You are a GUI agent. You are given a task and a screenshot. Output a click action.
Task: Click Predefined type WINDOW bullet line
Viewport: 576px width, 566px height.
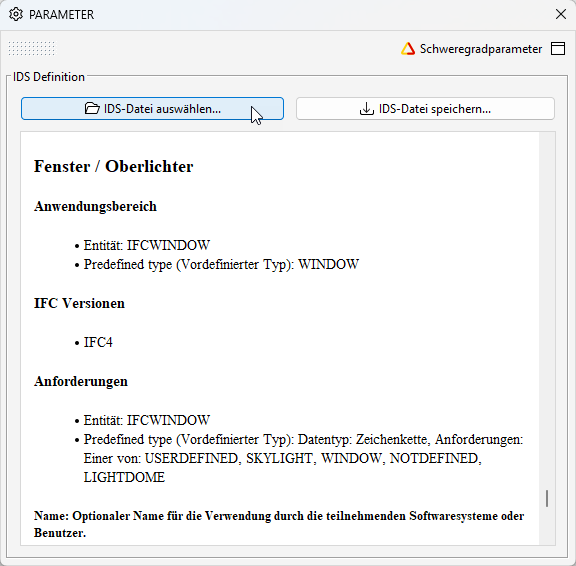[x=221, y=264]
